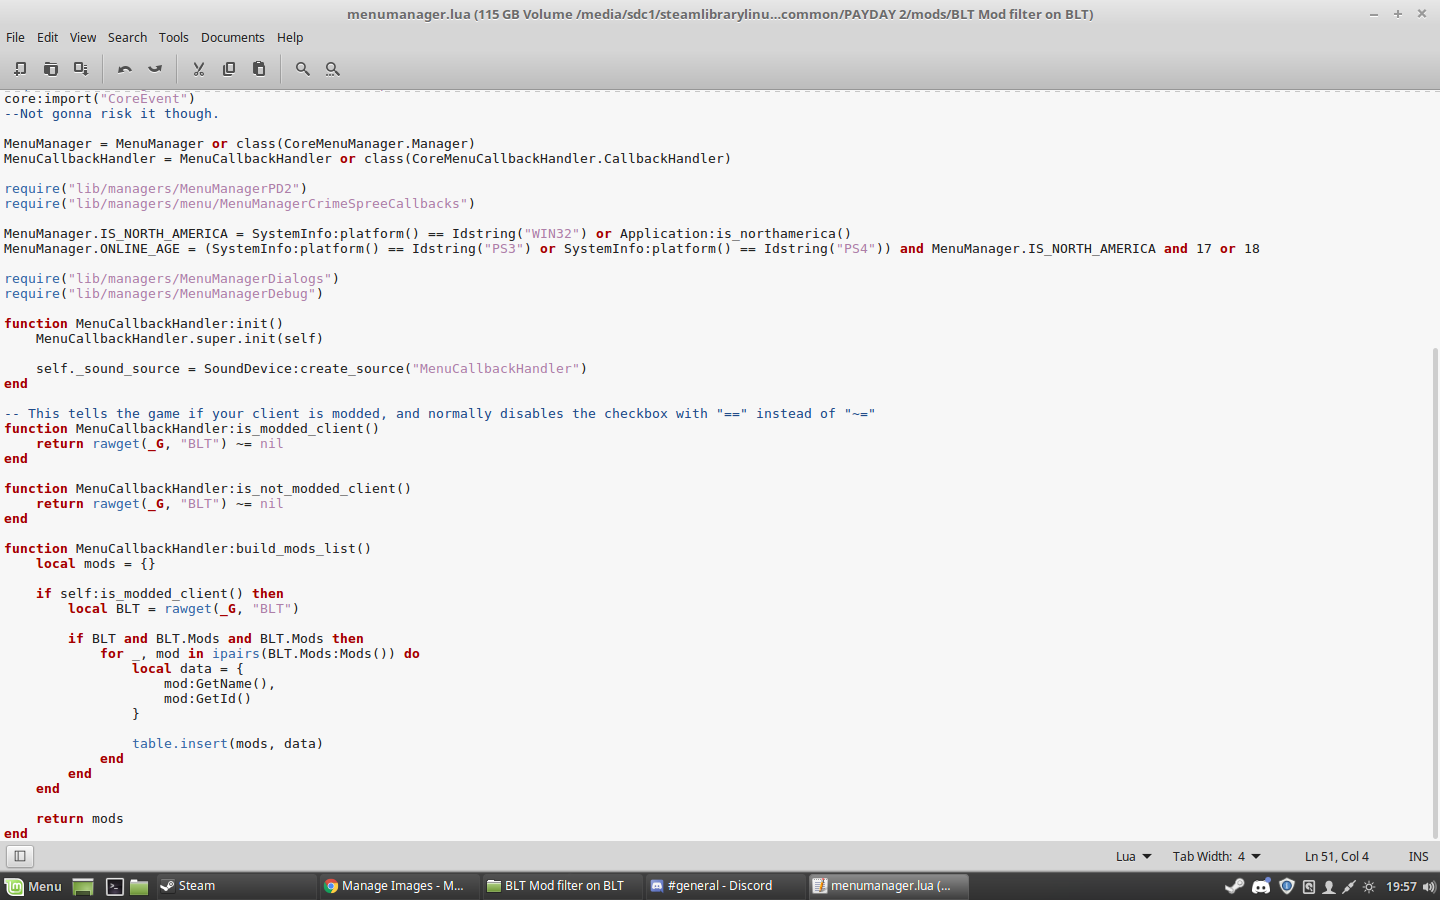
Task: Launch Terminal from the panel
Action: click(115, 886)
